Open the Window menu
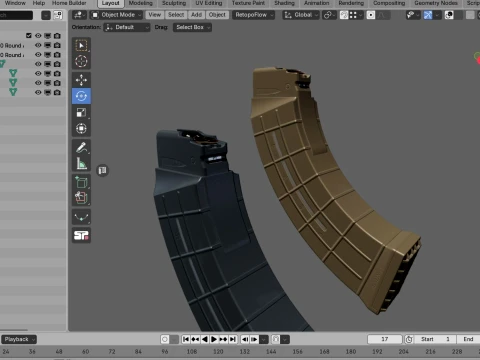Viewport: 480px width, 360px height. click(15, 3)
